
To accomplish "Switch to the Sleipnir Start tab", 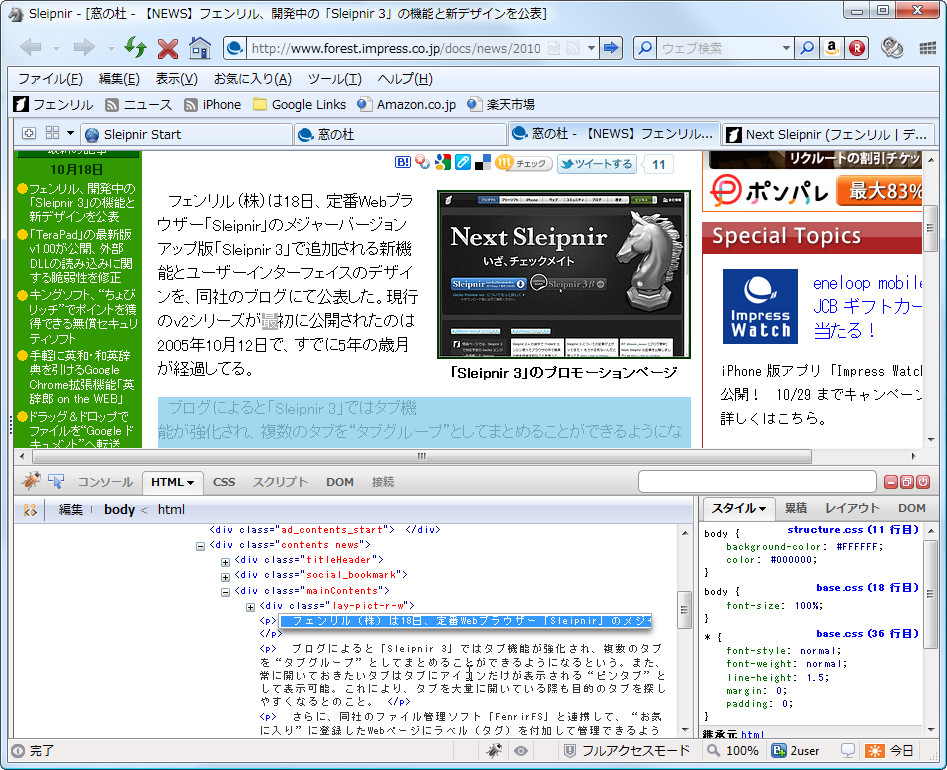I will (x=186, y=134).
